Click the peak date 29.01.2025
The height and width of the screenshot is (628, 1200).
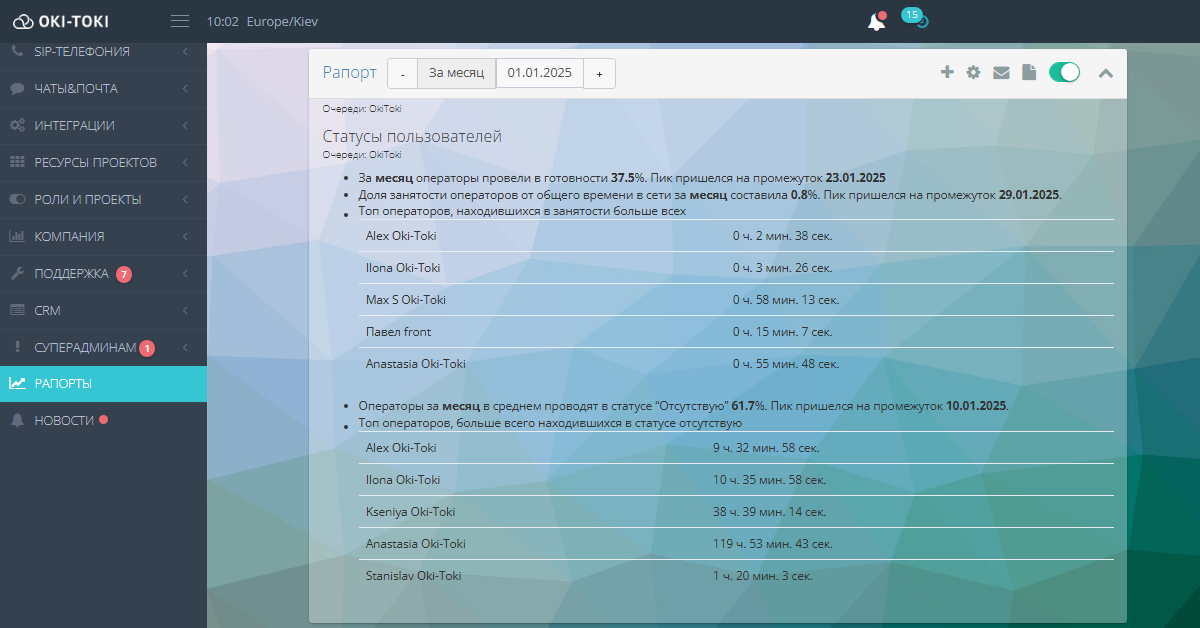(x=1029, y=195)
